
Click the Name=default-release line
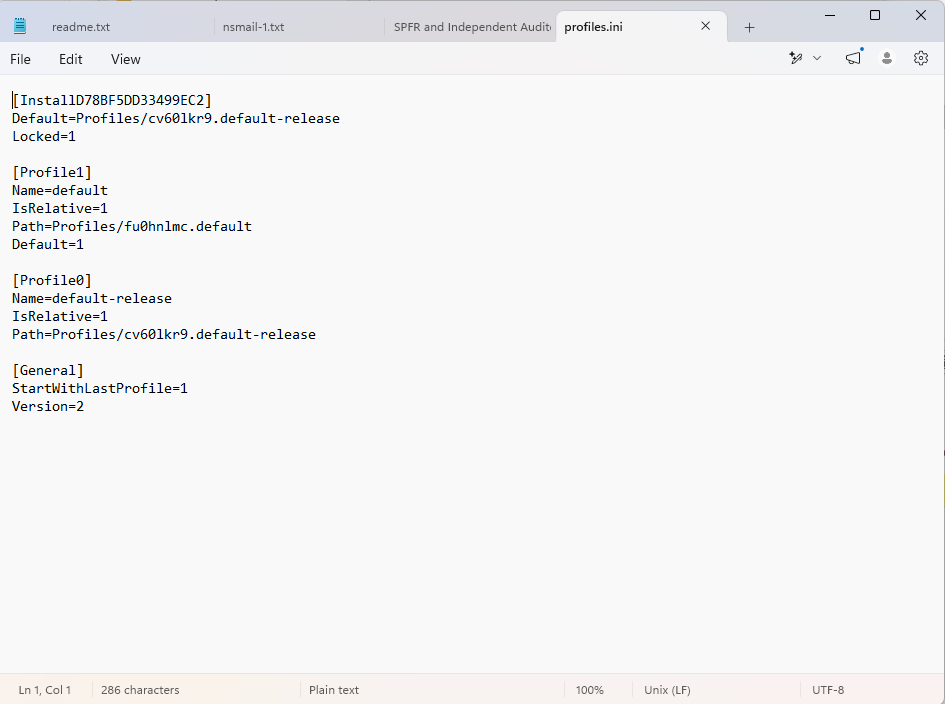click(x=92, y=298)
